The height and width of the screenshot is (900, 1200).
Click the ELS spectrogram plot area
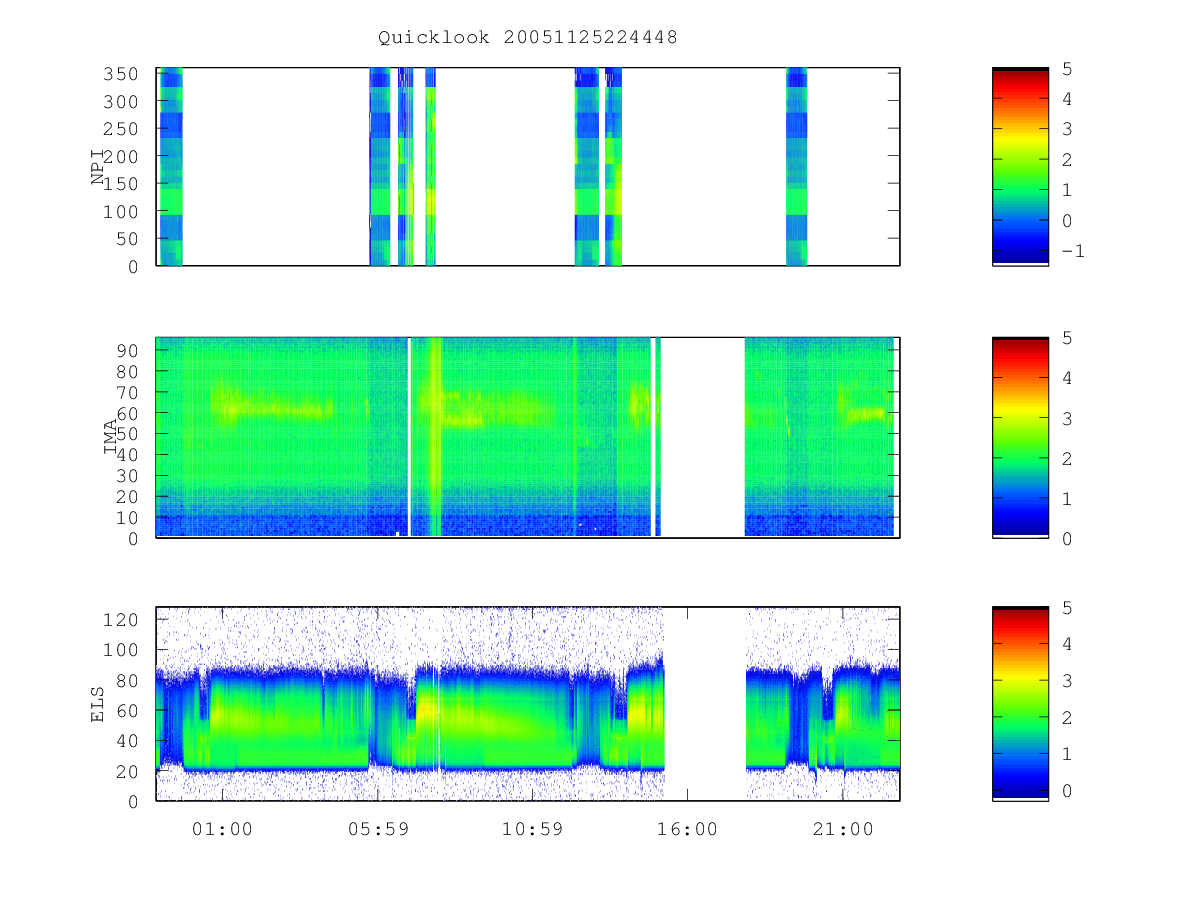point(528,704)
